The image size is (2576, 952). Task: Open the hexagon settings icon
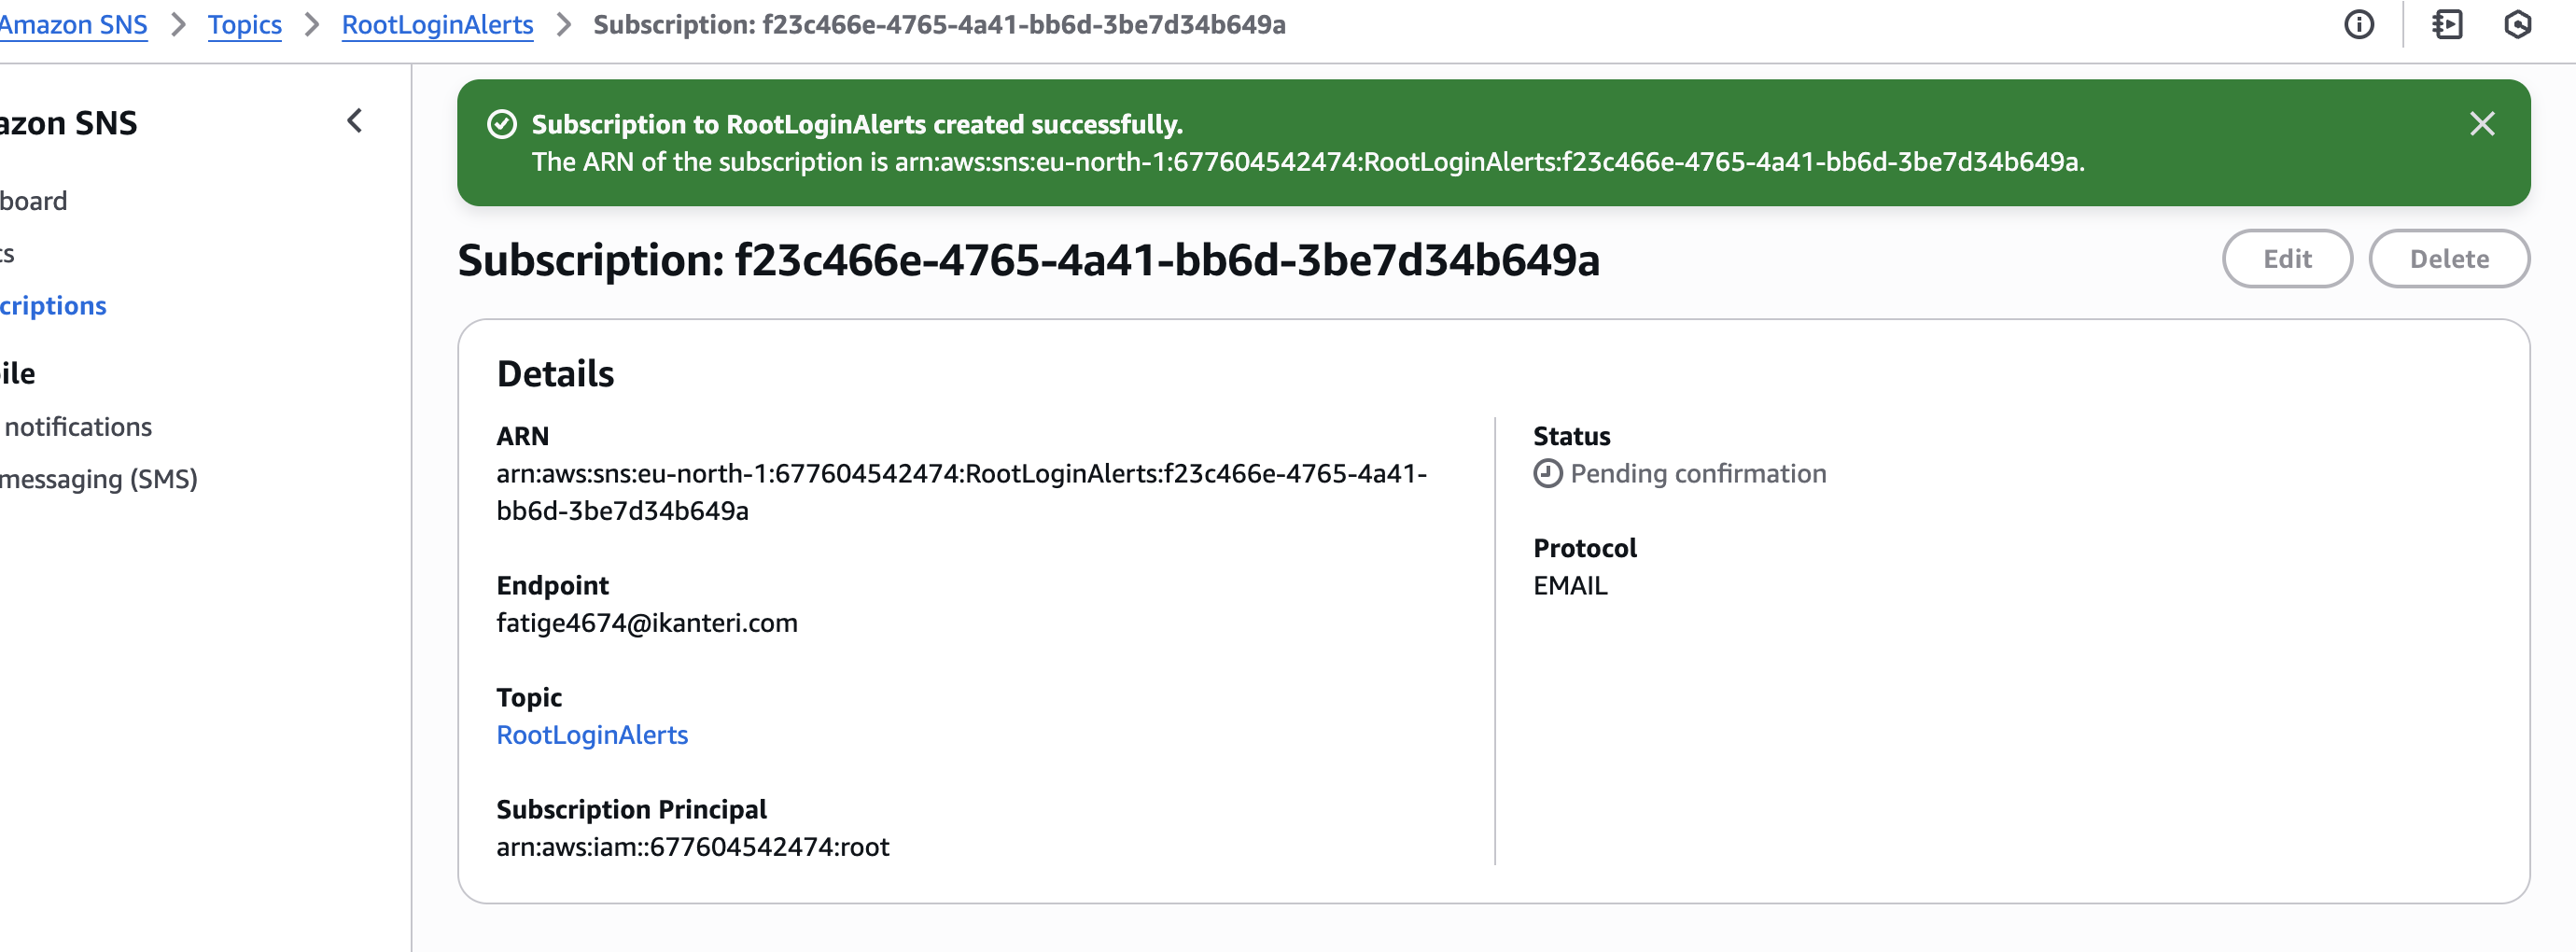[x=2517, y=24]
